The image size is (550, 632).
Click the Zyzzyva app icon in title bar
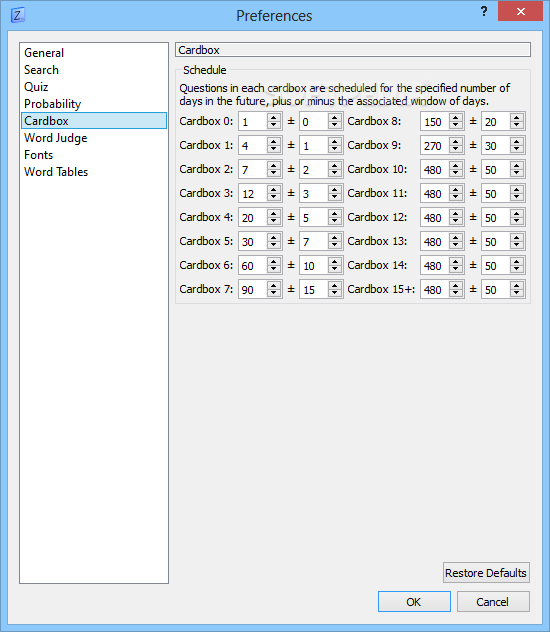click(17, 16)
